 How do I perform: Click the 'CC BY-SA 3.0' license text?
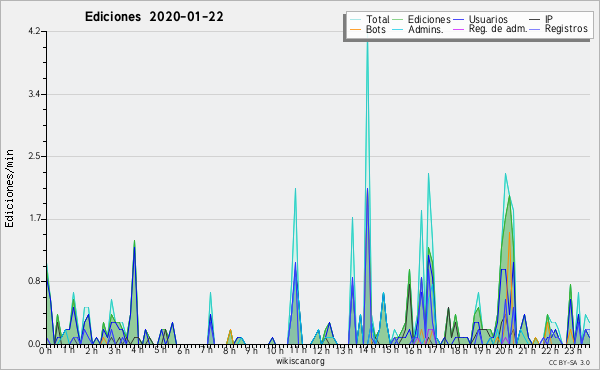[569, 363]
